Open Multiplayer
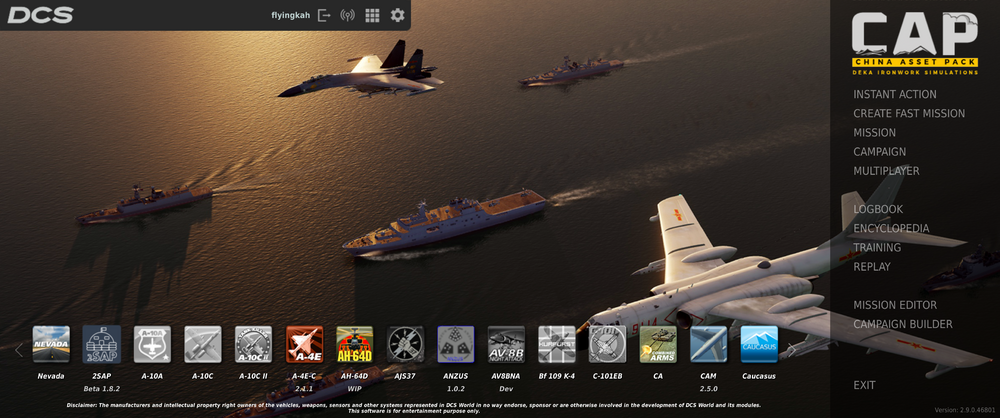This screenshot has width=1000, height=418. [886, 171]
